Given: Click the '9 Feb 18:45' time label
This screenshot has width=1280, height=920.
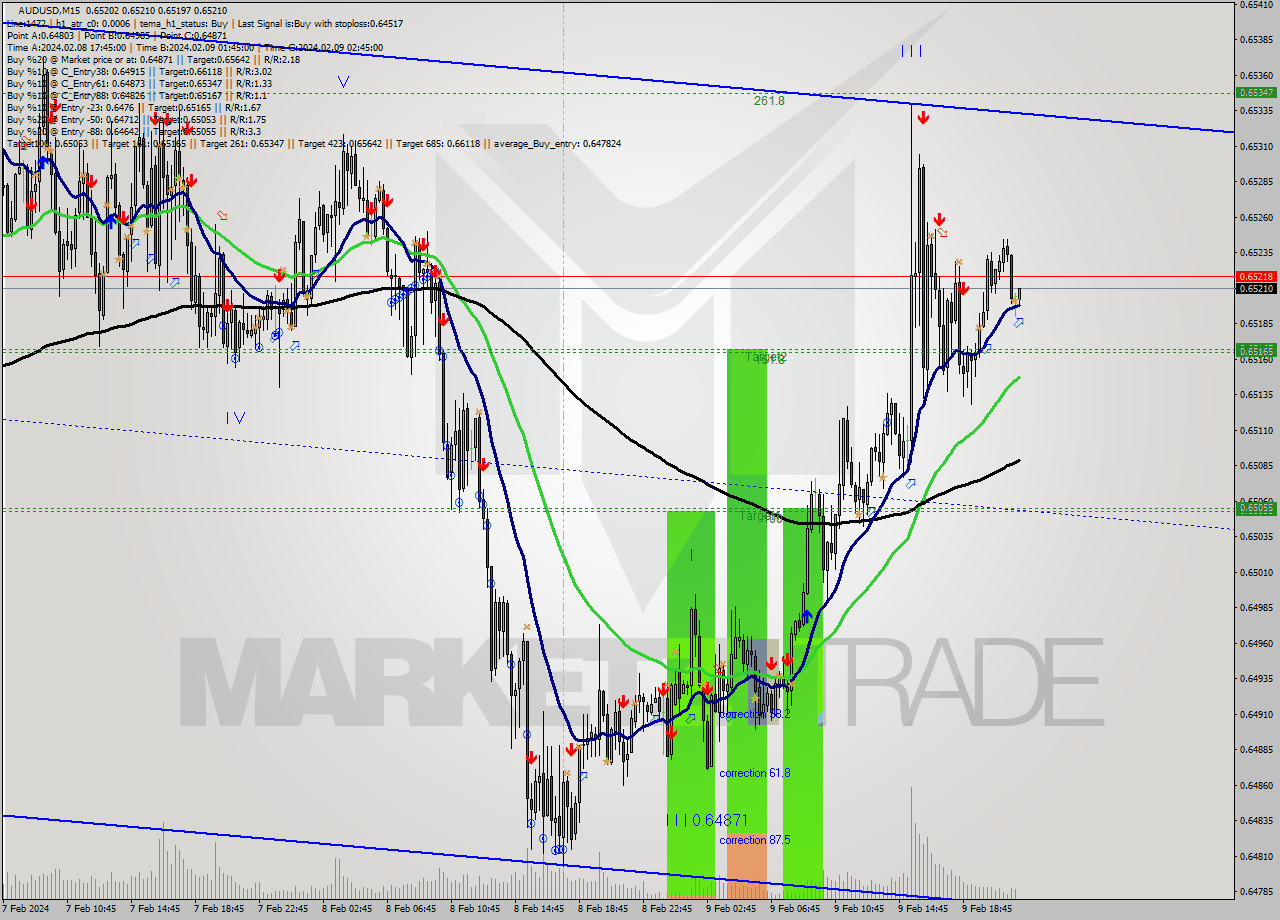Looking at the screenshot, I should tap(987, 909).
